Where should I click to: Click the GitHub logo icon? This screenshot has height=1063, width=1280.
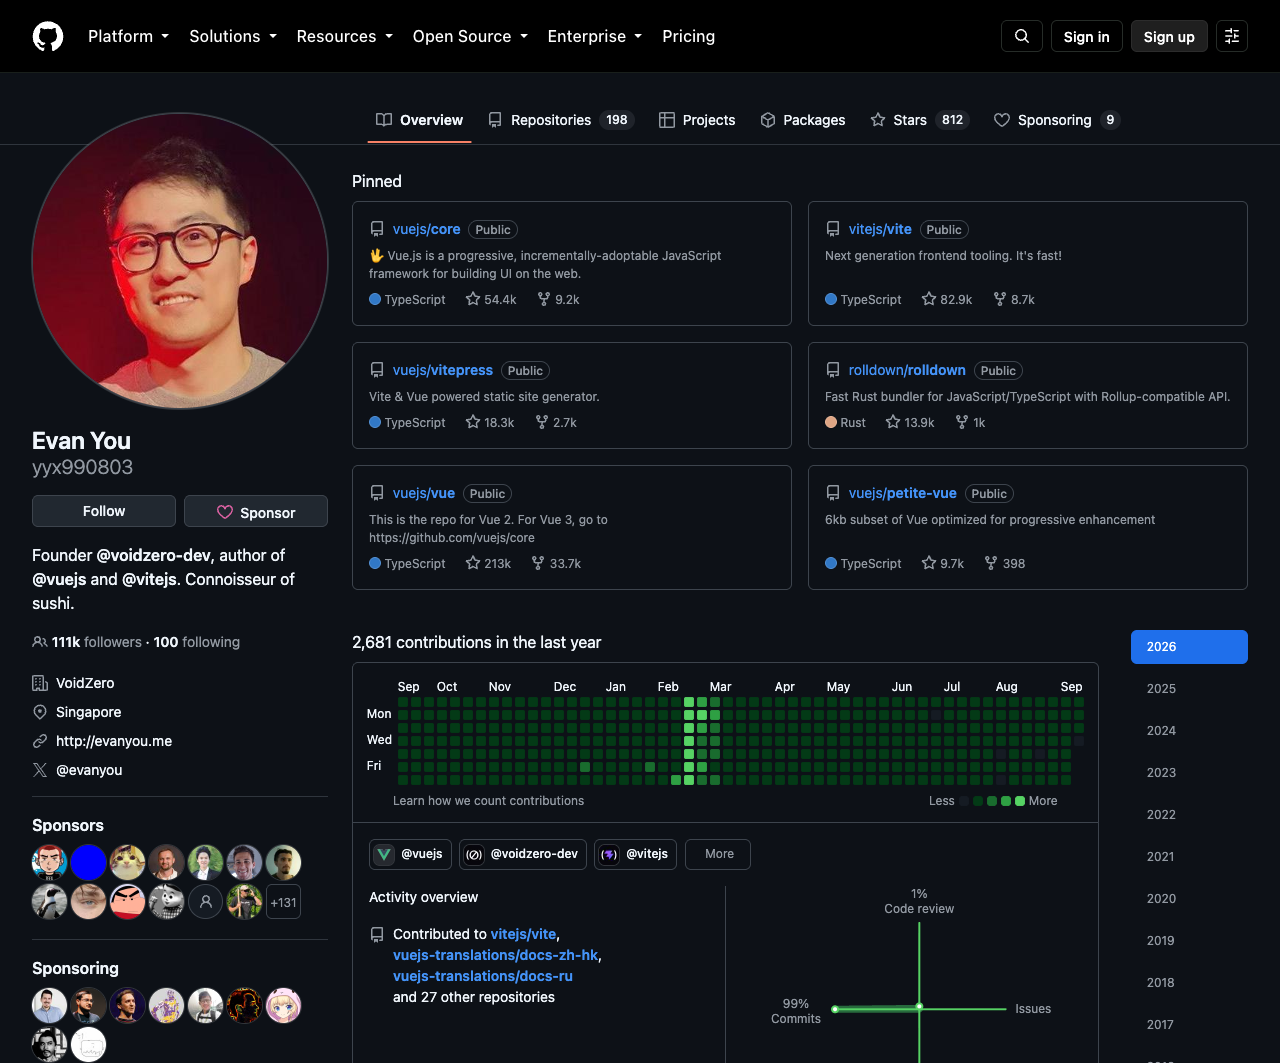[48, 36]
